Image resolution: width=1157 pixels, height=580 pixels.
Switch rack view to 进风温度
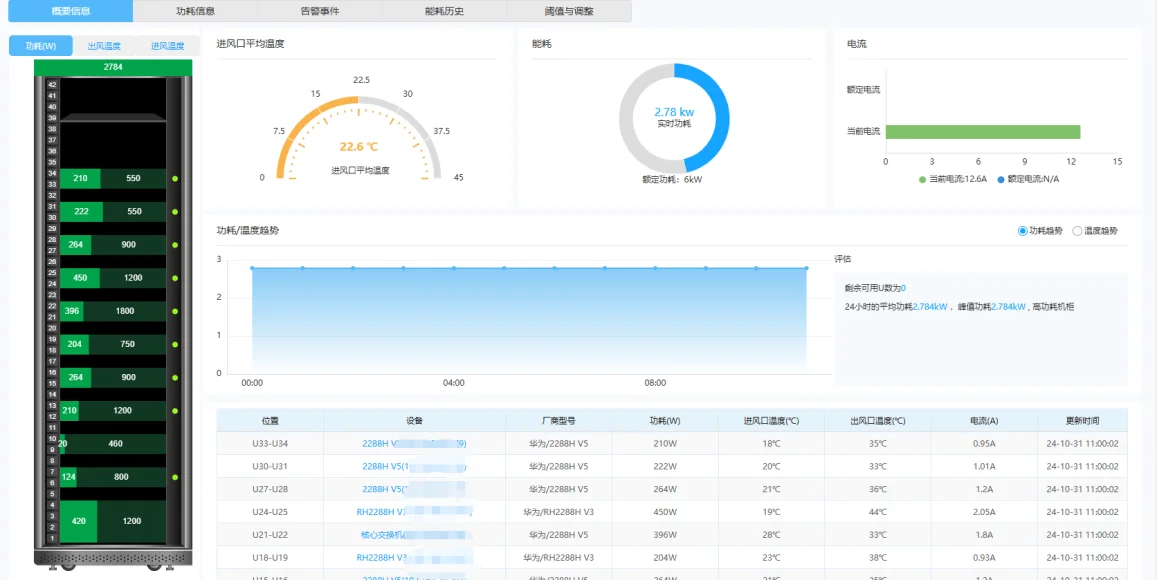pyautogui.click(x=167, y=46)
